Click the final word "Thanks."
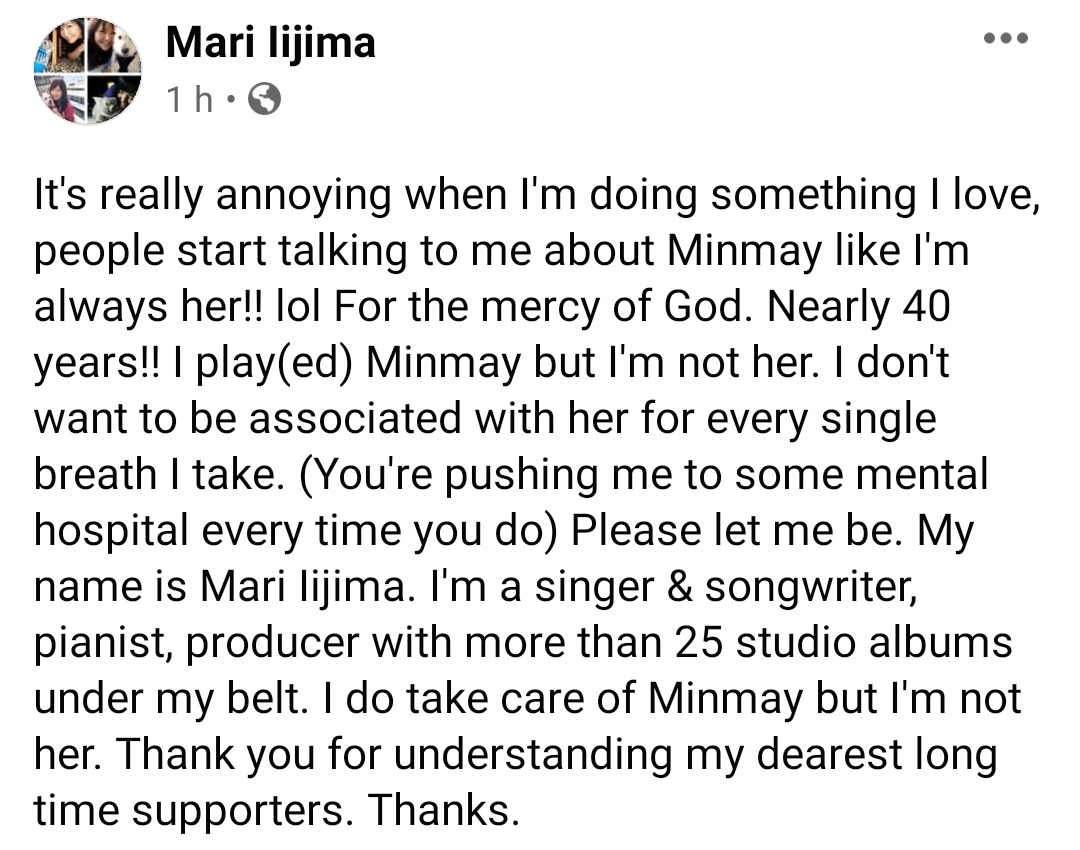The height and width of the screenshot is (850, 1080). [x=443, y=810]
